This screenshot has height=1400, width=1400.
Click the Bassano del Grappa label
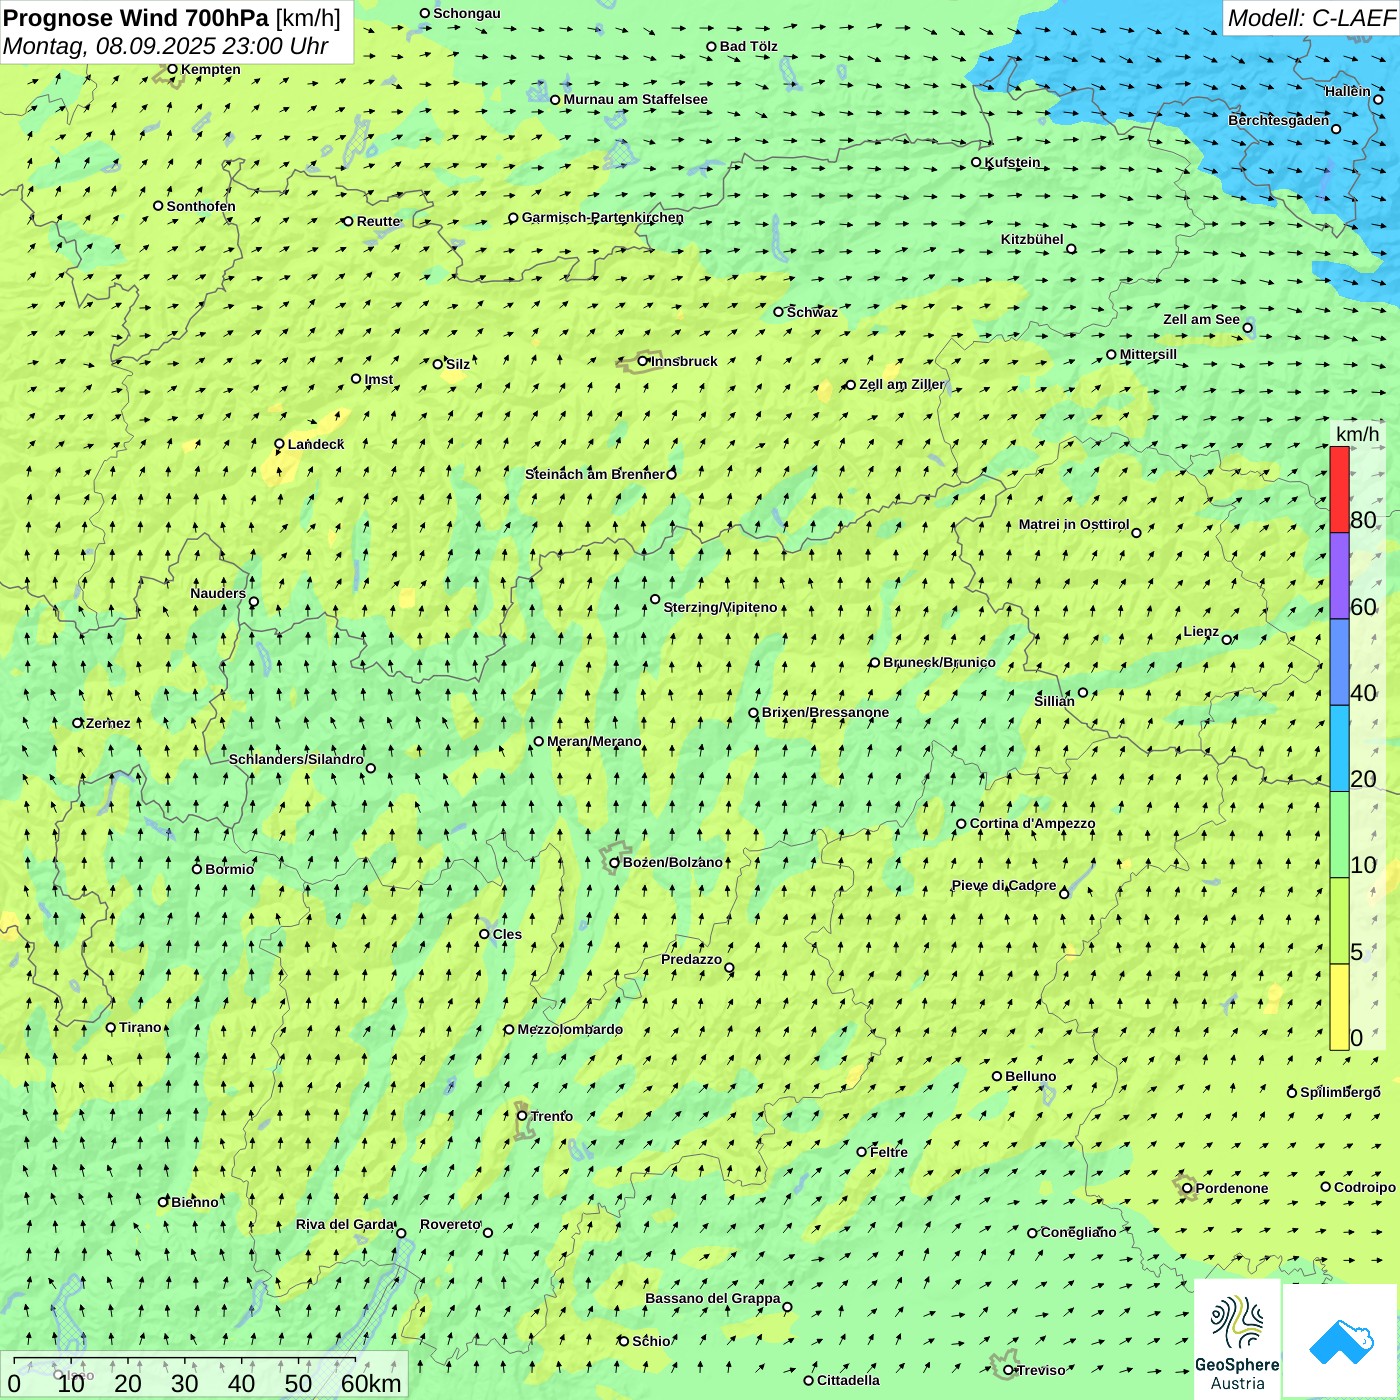pyautogui.click(x=713, y=1298)
